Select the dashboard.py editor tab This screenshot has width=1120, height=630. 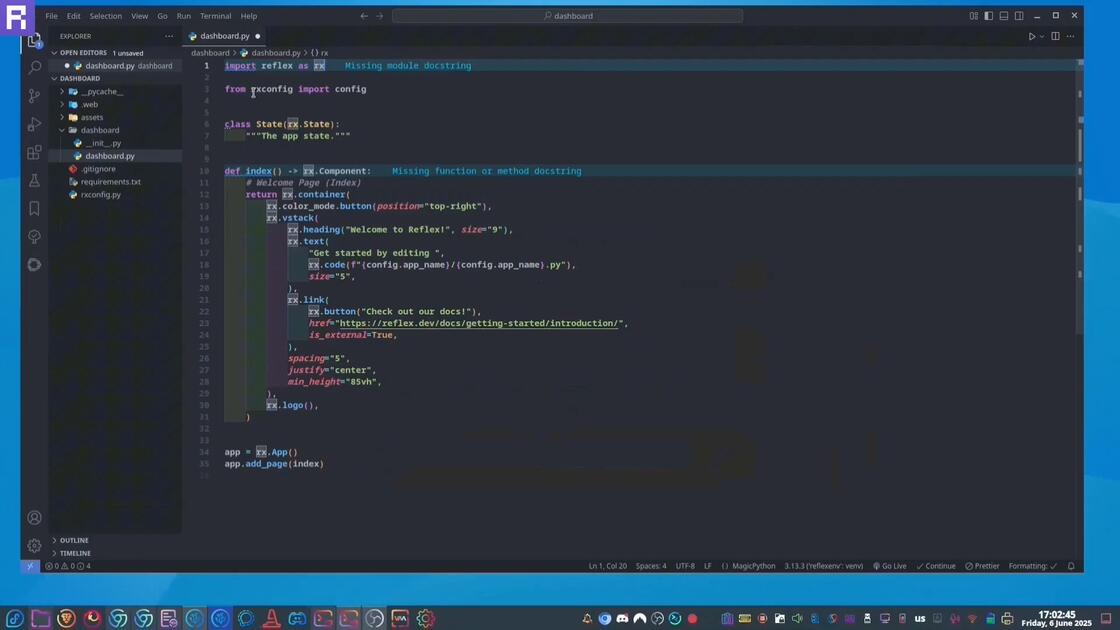(224, 36)
